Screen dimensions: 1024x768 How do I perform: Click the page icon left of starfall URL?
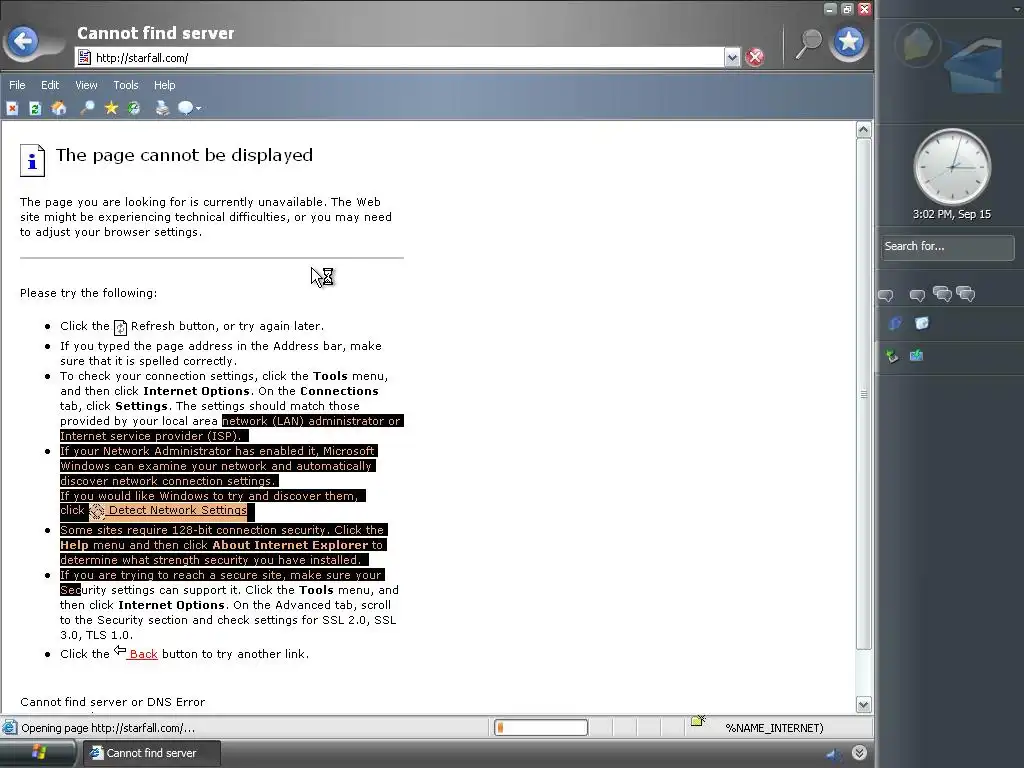pos(84,57)
